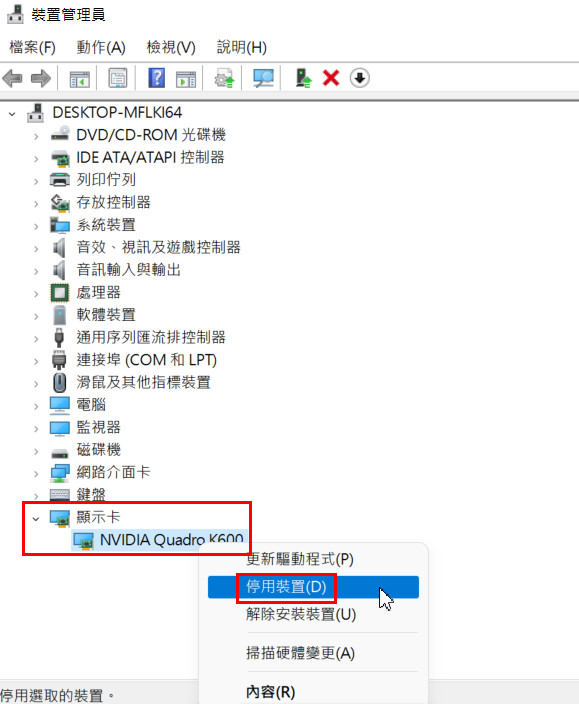The image size is (579, 704).
Task: Open the 檔案(F) menu
Action: tap(32, 47)
